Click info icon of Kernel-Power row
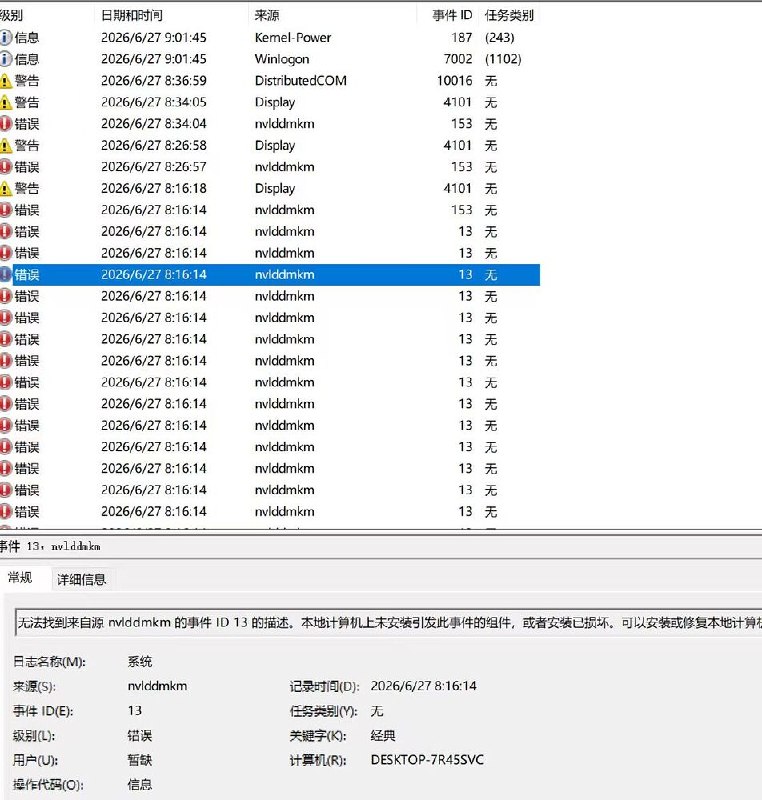Screen dimensions: 762x800 pos(6,37)
